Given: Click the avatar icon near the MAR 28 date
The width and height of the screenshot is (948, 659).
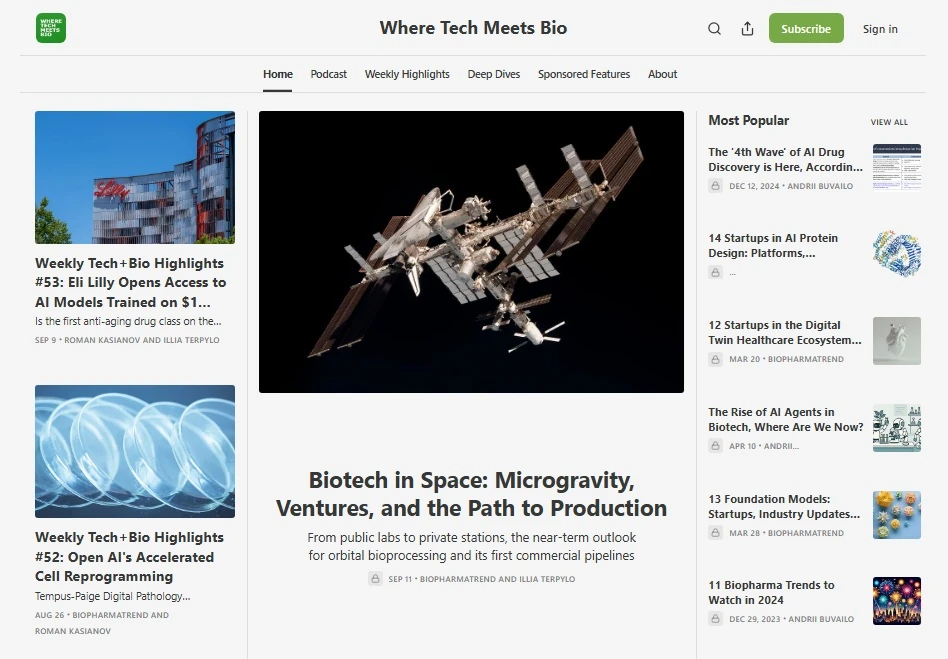Looking at the screenshot, I should (x=714, y=533).
